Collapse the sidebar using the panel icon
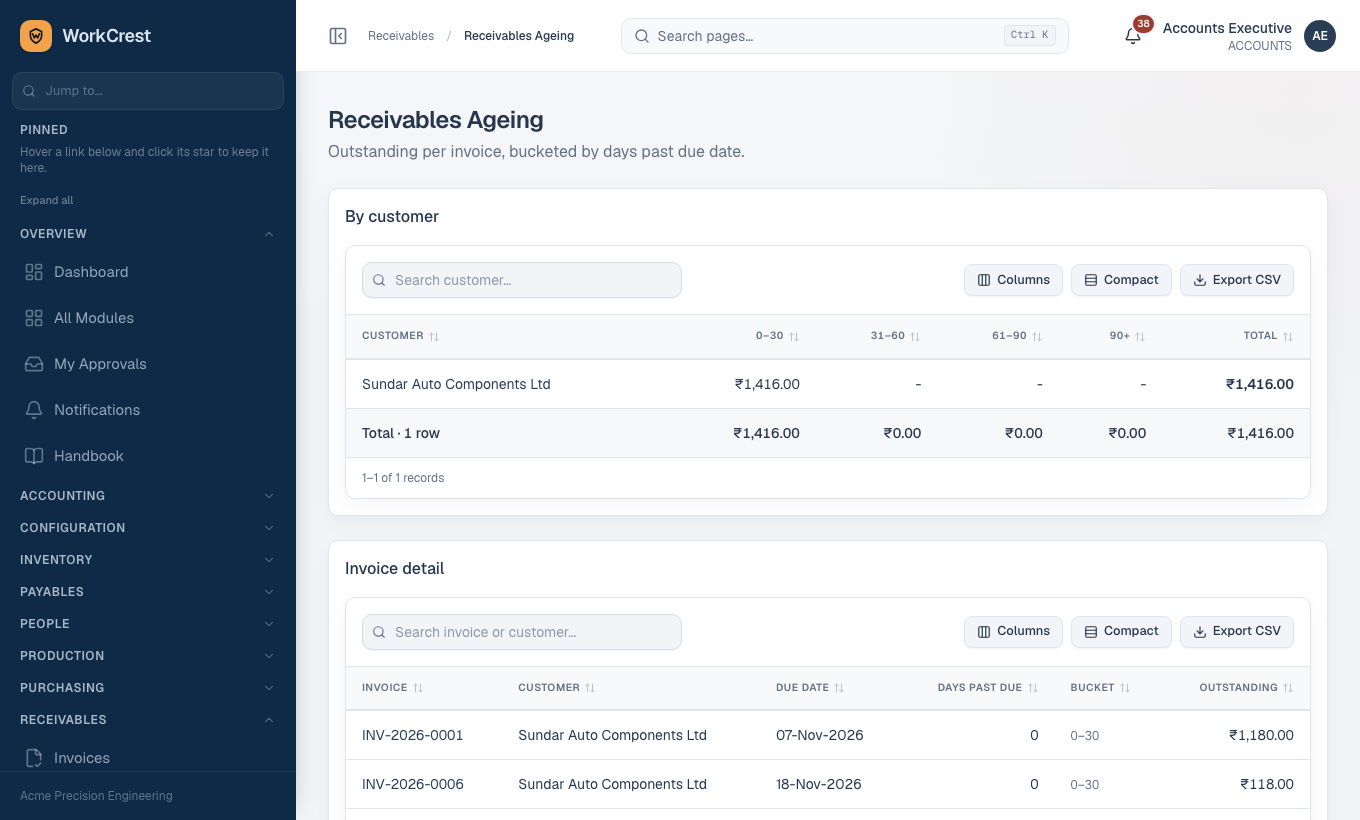The width and height of the screenshot is (1360, 820). point(338,36)
